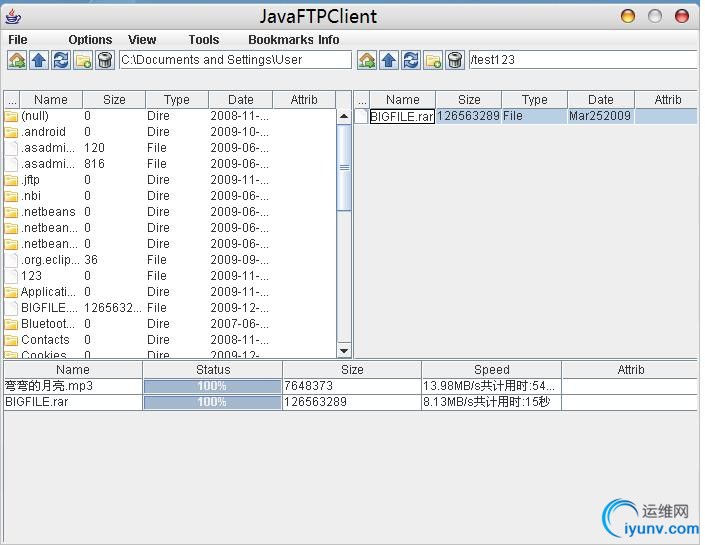Image resolution: width=705 pixels, height=545 pixels.
Task: Refresh the remote file listing
Action: coord(411,60)
